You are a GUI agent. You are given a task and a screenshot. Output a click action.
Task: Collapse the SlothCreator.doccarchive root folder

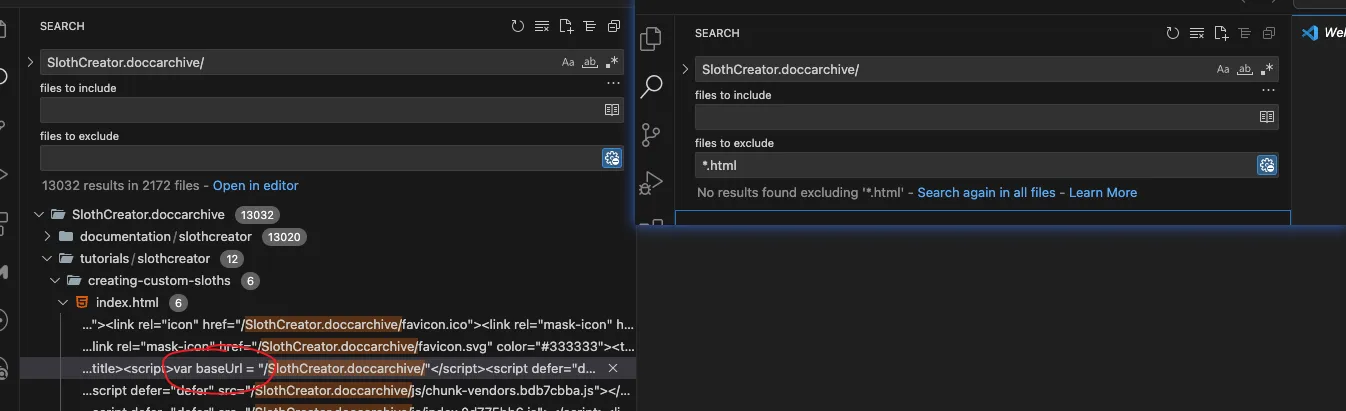(x=39, y=215)
